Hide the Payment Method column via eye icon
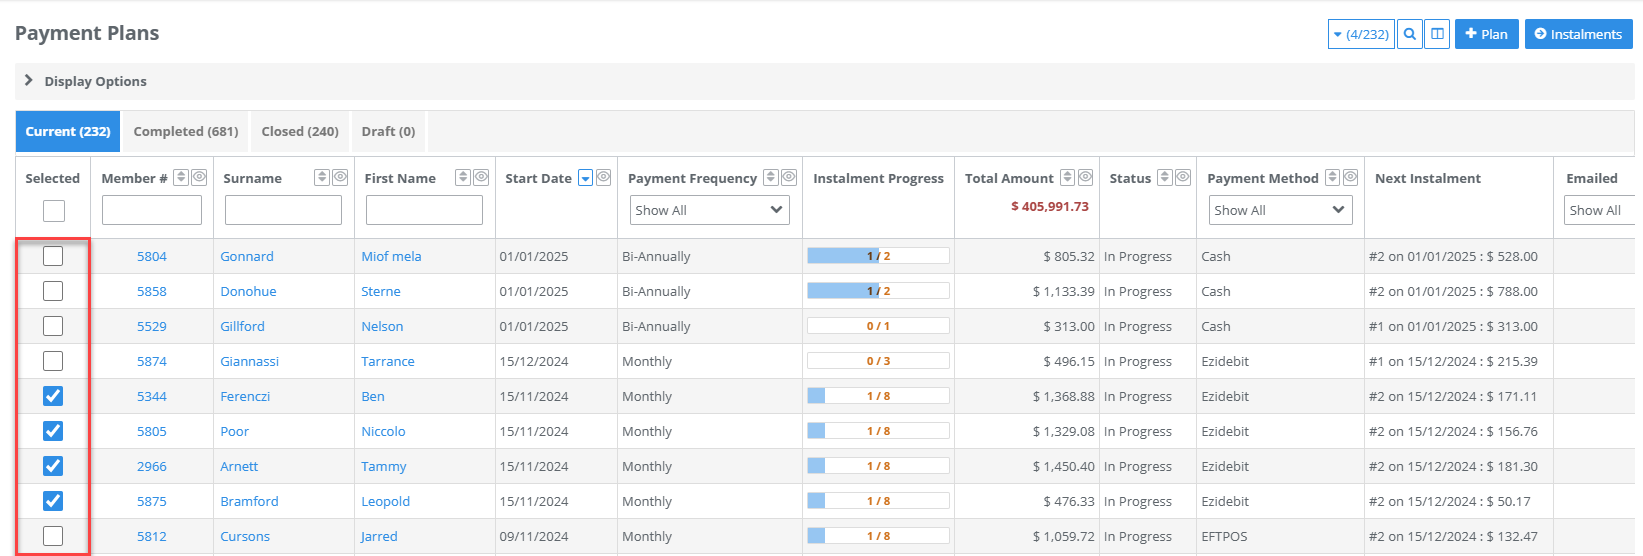The width and height of the screenshot is (1643, 556). click(1351, 177)
